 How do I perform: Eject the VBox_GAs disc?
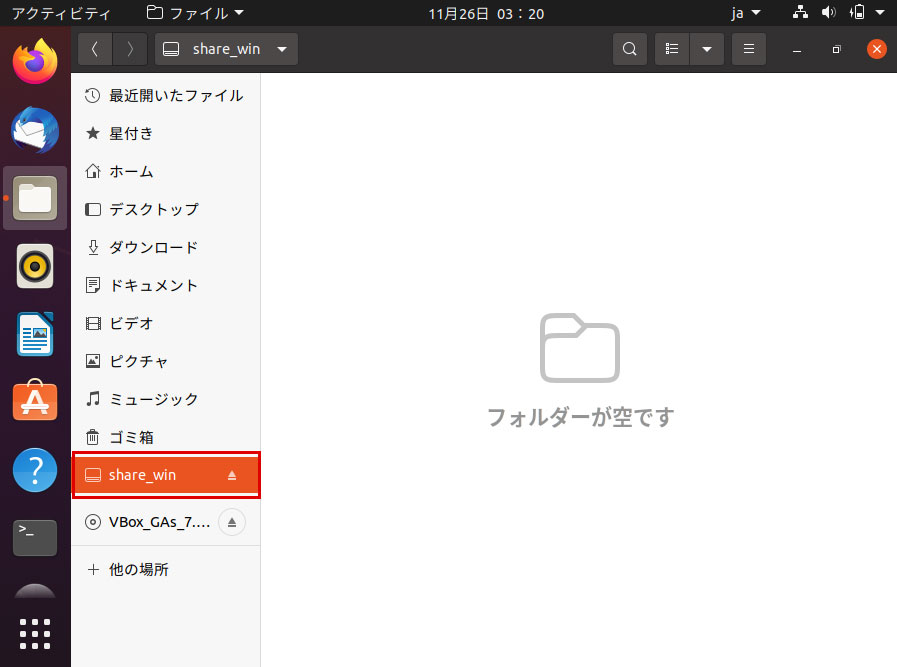232,522
